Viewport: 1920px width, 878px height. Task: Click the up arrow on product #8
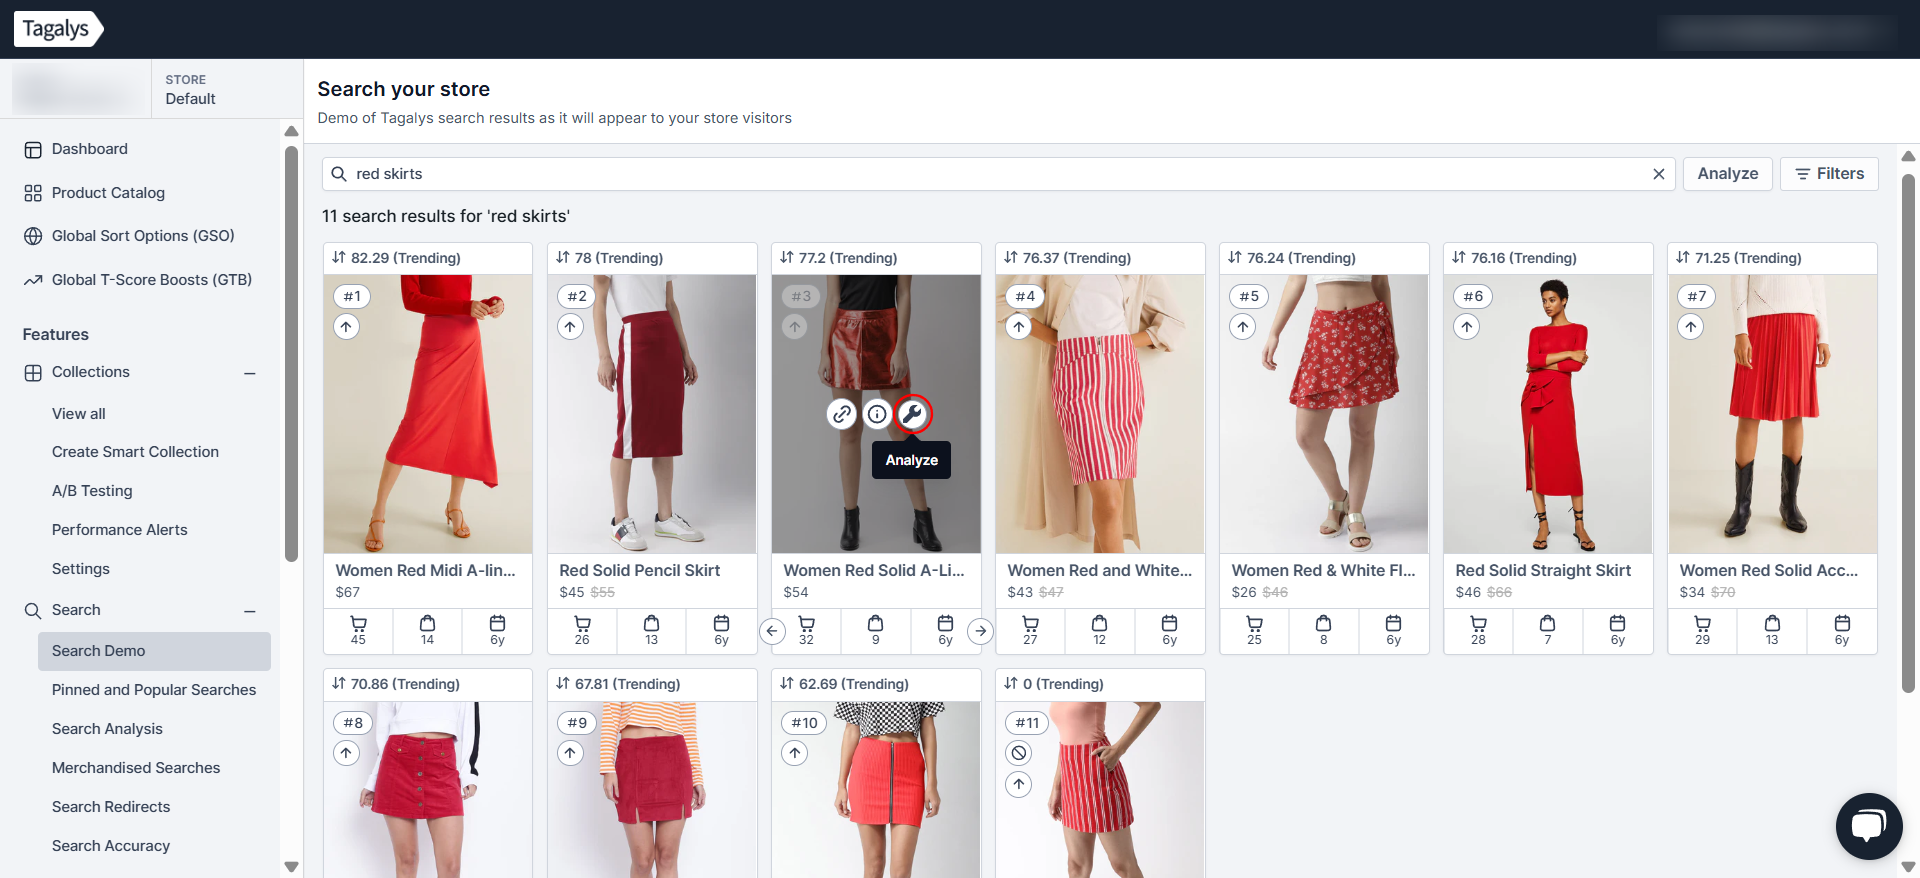click(x=346, y=753)
